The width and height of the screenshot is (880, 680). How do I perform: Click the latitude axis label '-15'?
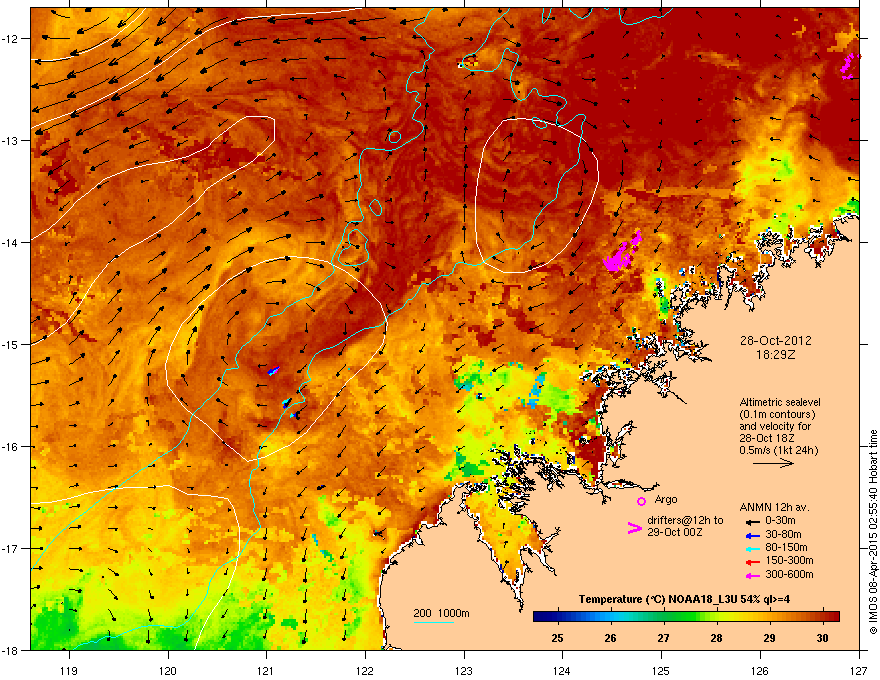(11, 344)
